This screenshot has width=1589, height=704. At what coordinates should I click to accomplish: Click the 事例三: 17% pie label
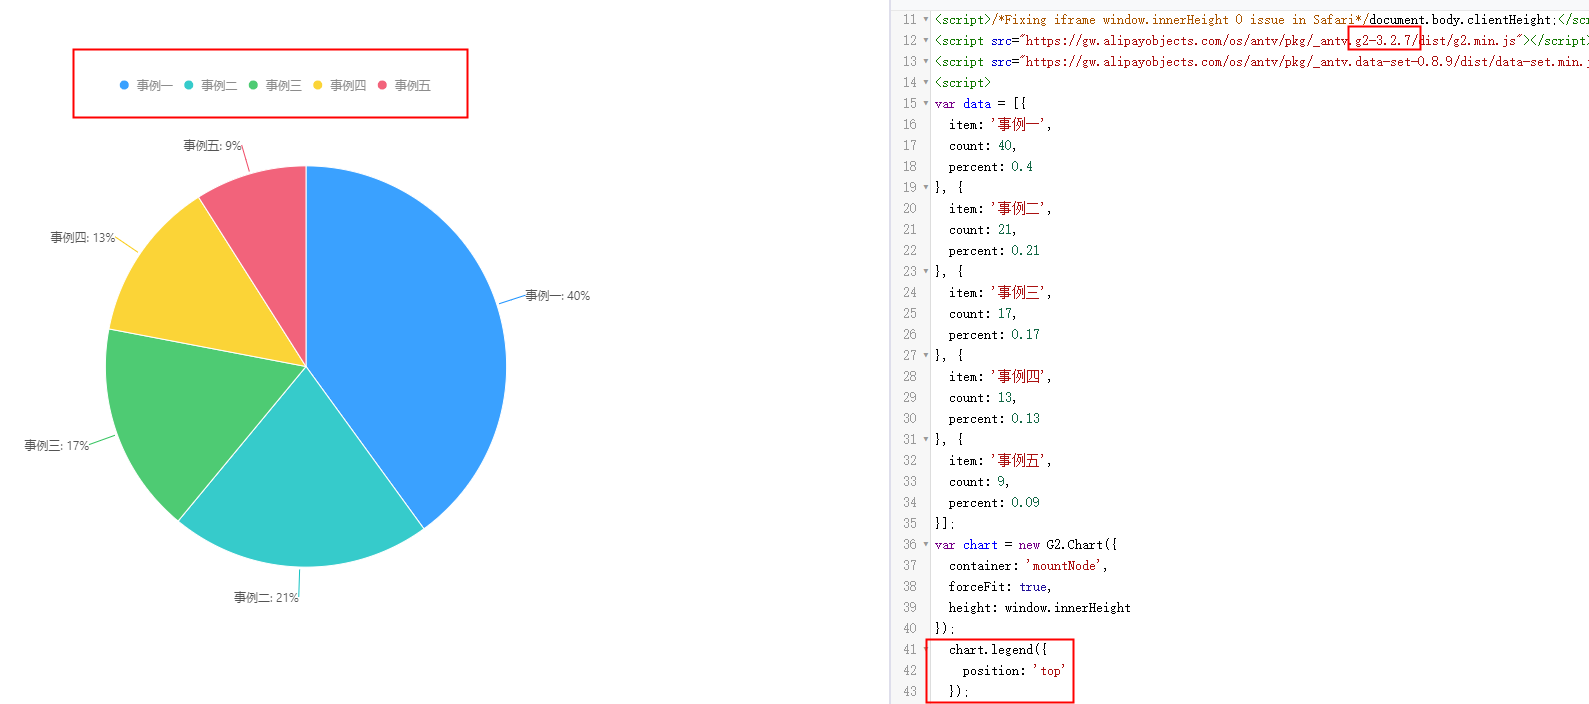(x=57, y=446)
